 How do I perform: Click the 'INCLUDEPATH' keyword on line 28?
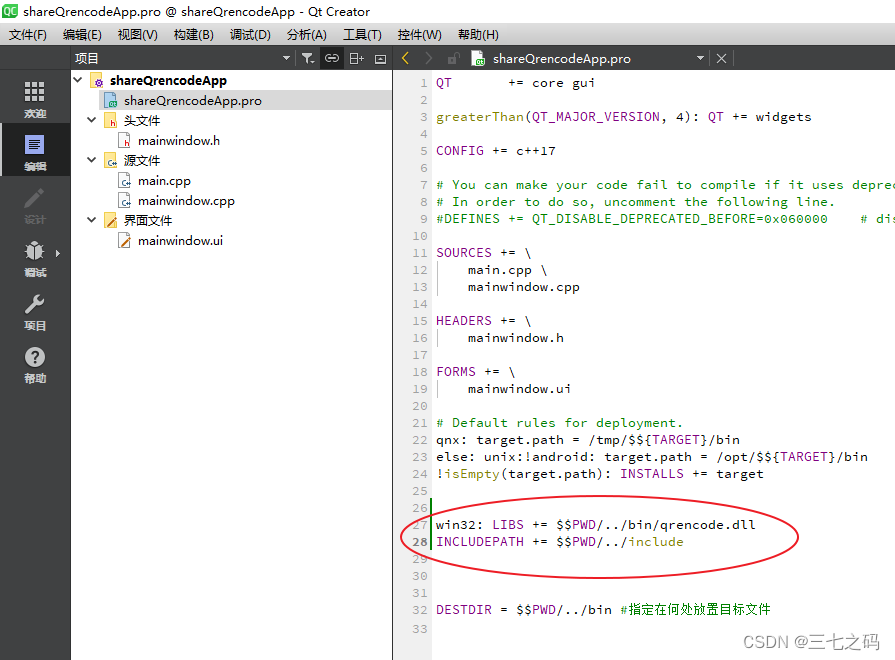479,542
